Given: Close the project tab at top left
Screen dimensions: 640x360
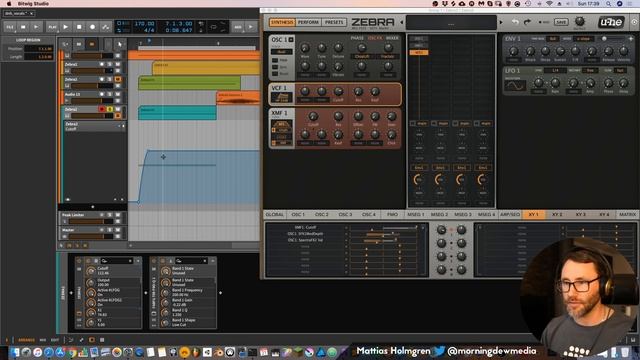Looking at the screenshot, I should pyautogui.click(x=31, y=13).
